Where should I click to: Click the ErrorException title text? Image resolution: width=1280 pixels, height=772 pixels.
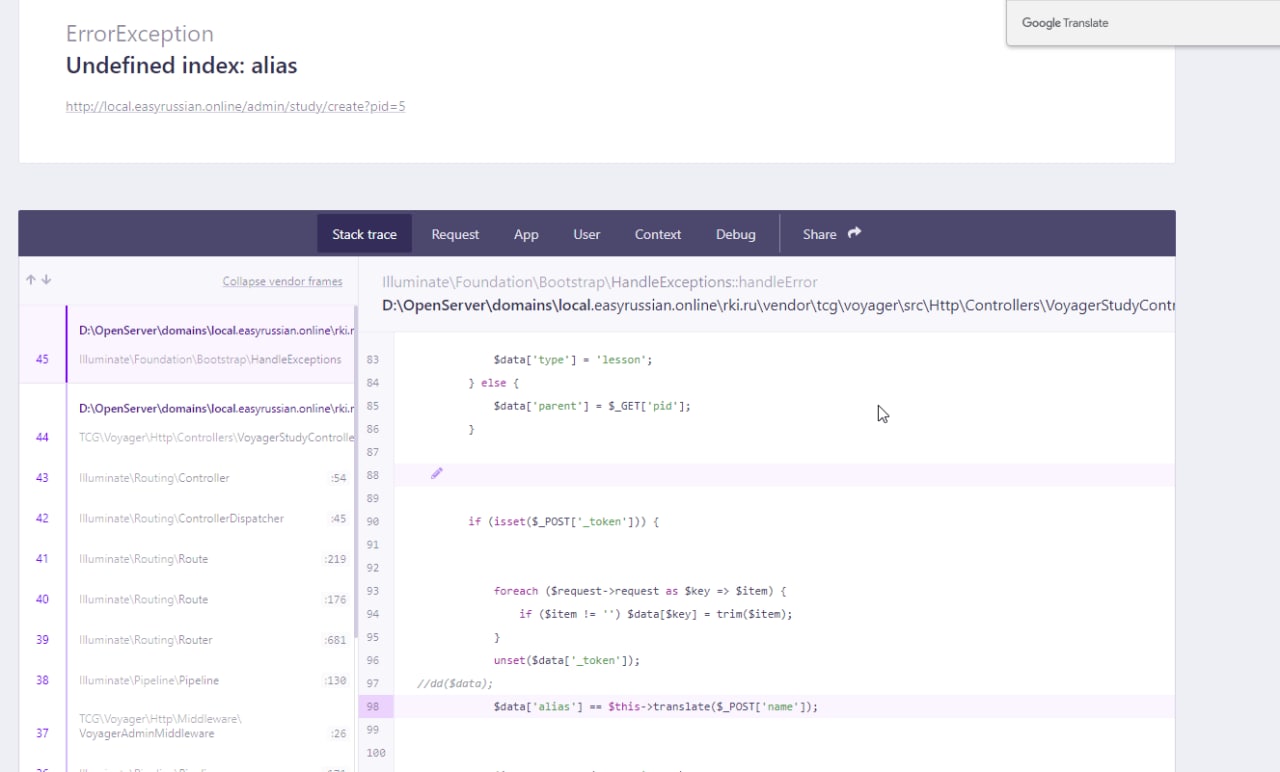140,33
